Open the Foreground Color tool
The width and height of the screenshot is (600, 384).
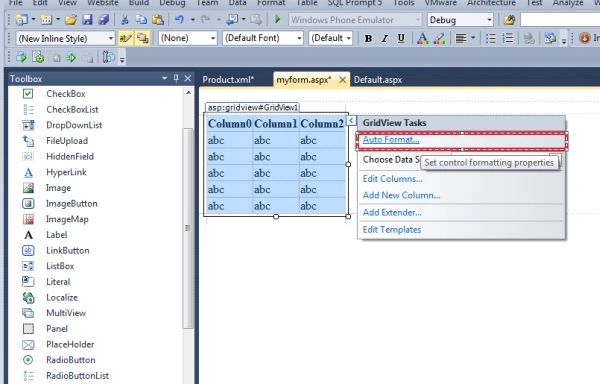[x=422, y=38]
